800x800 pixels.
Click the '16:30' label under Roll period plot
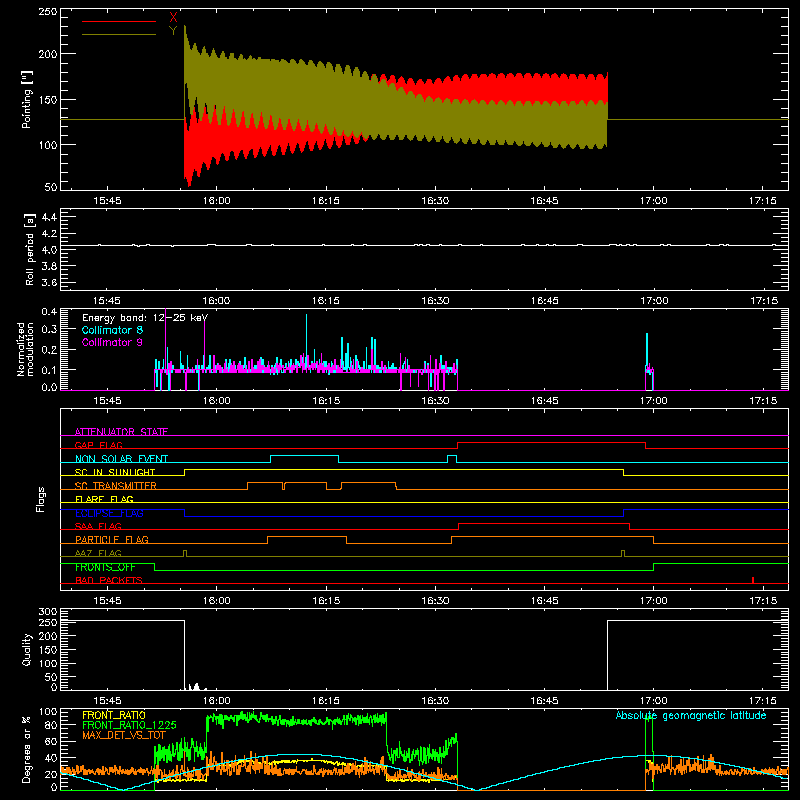point(435,301)
